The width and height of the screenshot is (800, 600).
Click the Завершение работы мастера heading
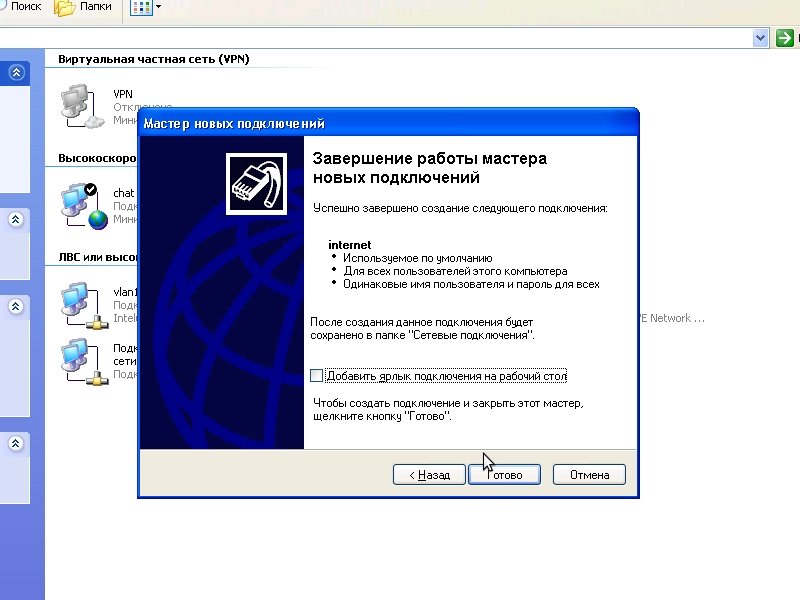click(429, 168)
